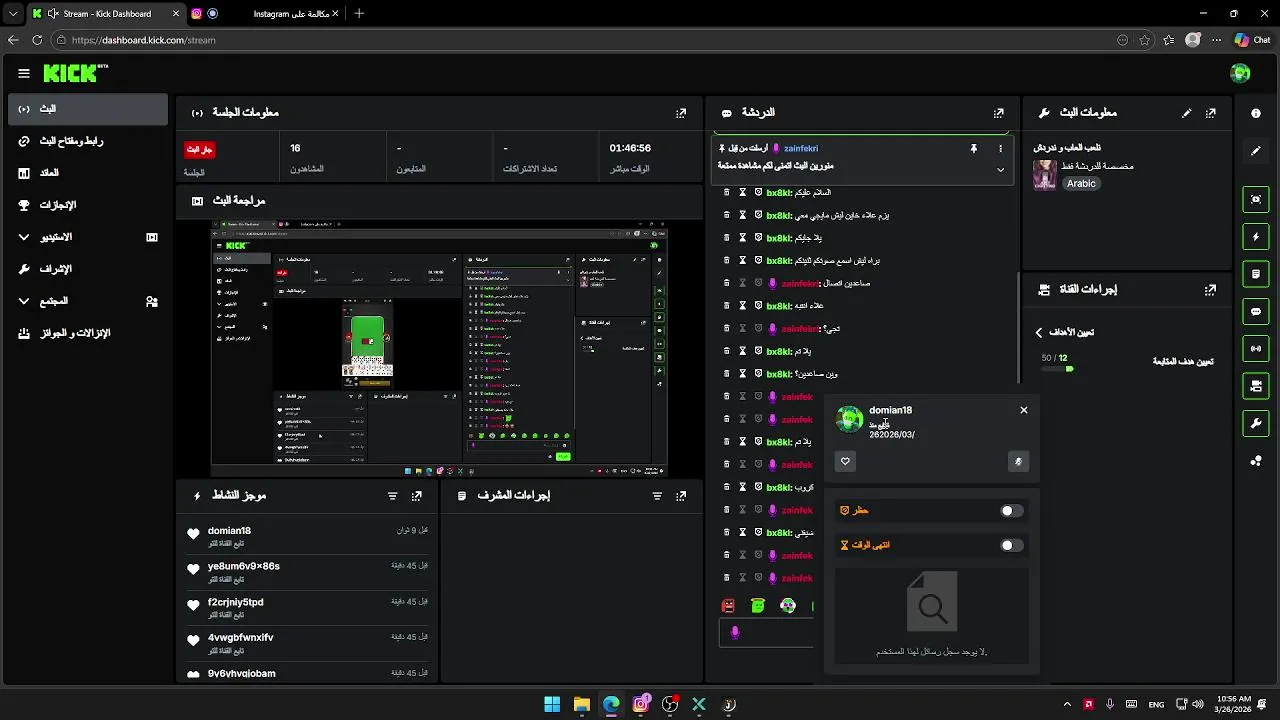Pop out the stream information panel

coord(1211,113)
